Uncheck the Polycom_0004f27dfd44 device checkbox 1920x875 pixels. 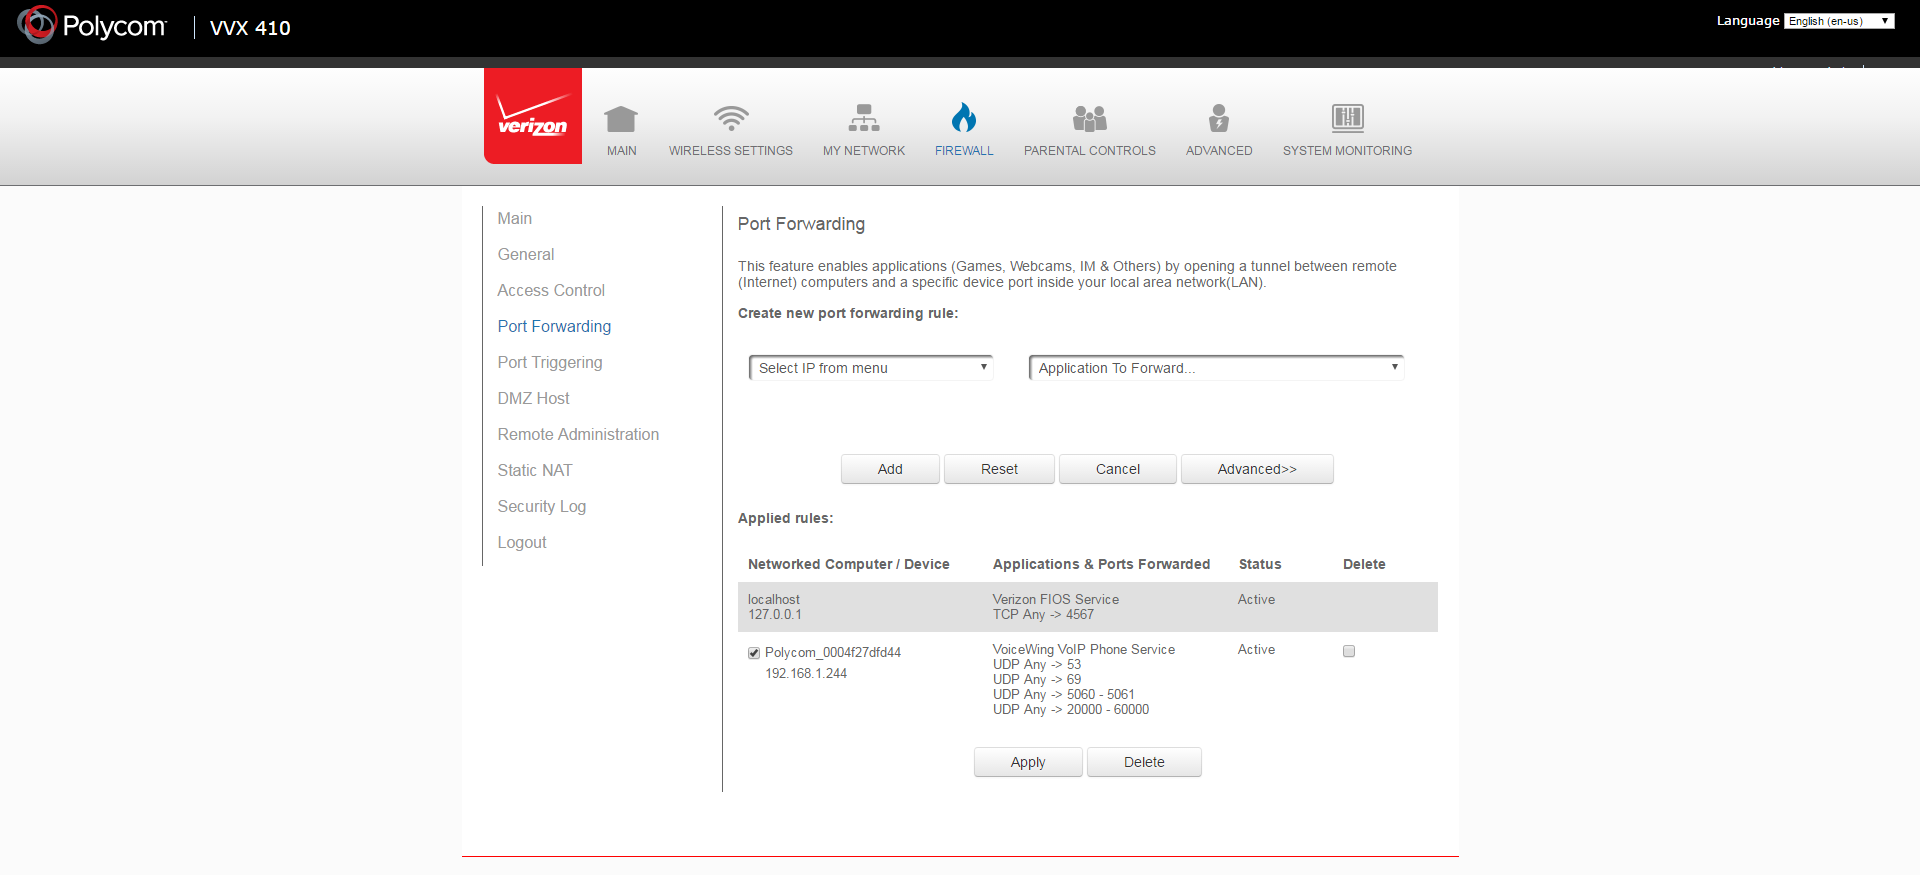point(754,653)
